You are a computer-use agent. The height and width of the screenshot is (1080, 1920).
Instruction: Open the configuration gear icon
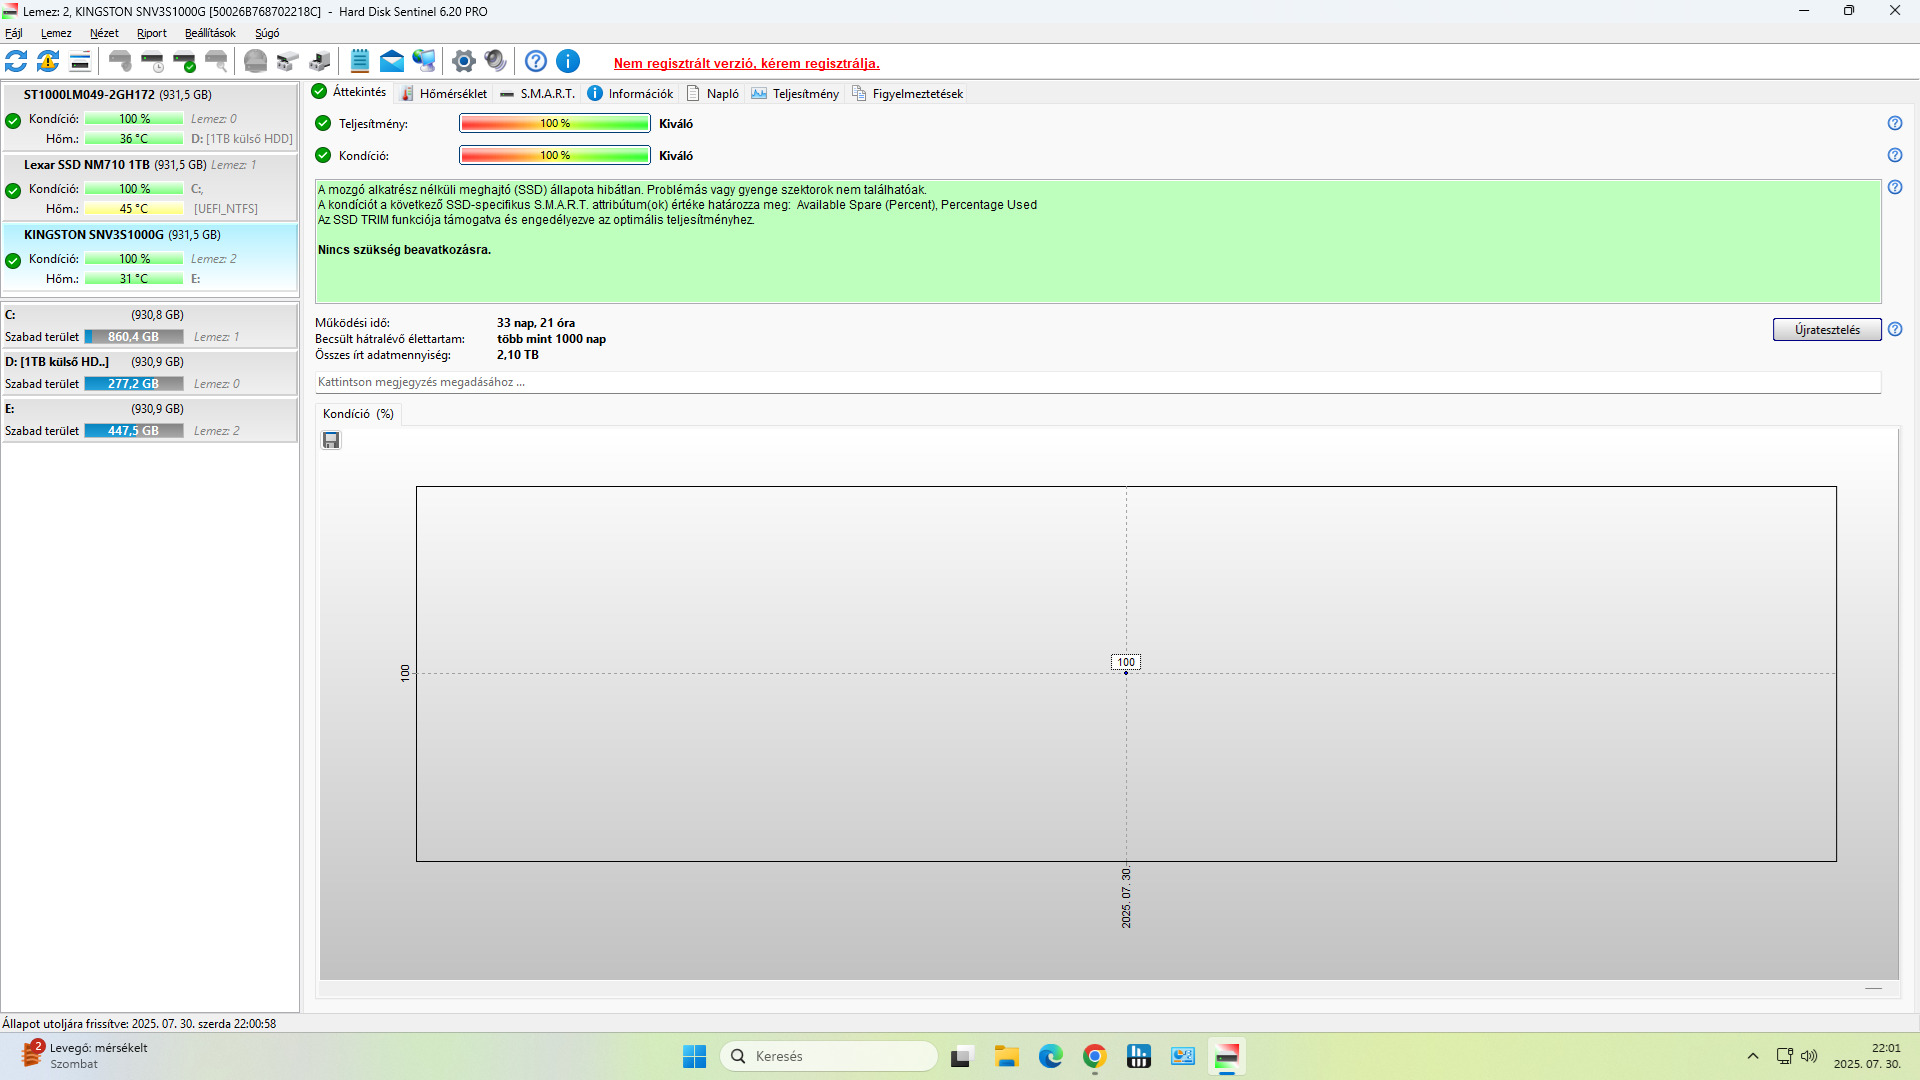[x=463, y=62]
